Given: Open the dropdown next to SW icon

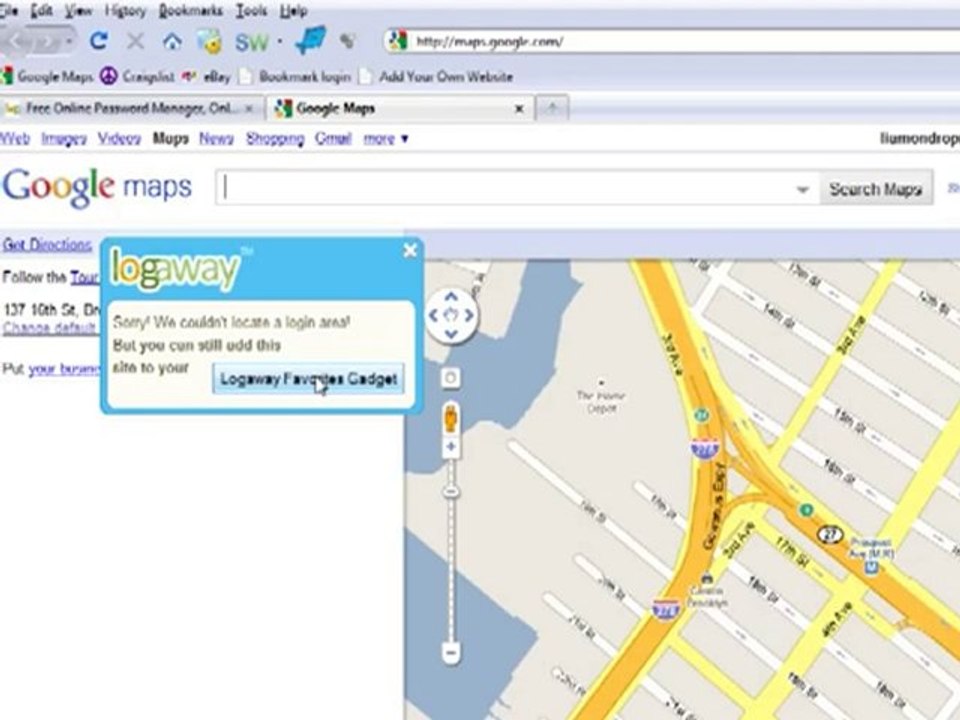Looking at the screenshot, I should point(280,42).
